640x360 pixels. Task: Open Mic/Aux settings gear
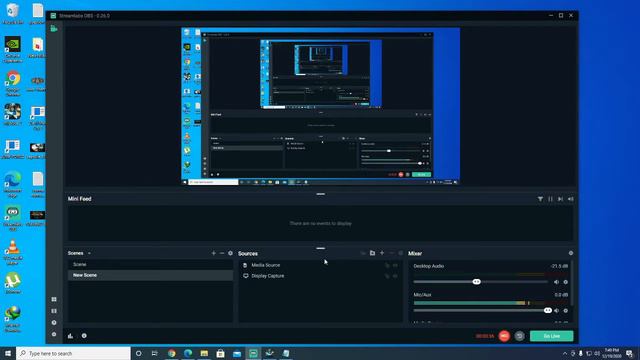click(x=566, y=311)
